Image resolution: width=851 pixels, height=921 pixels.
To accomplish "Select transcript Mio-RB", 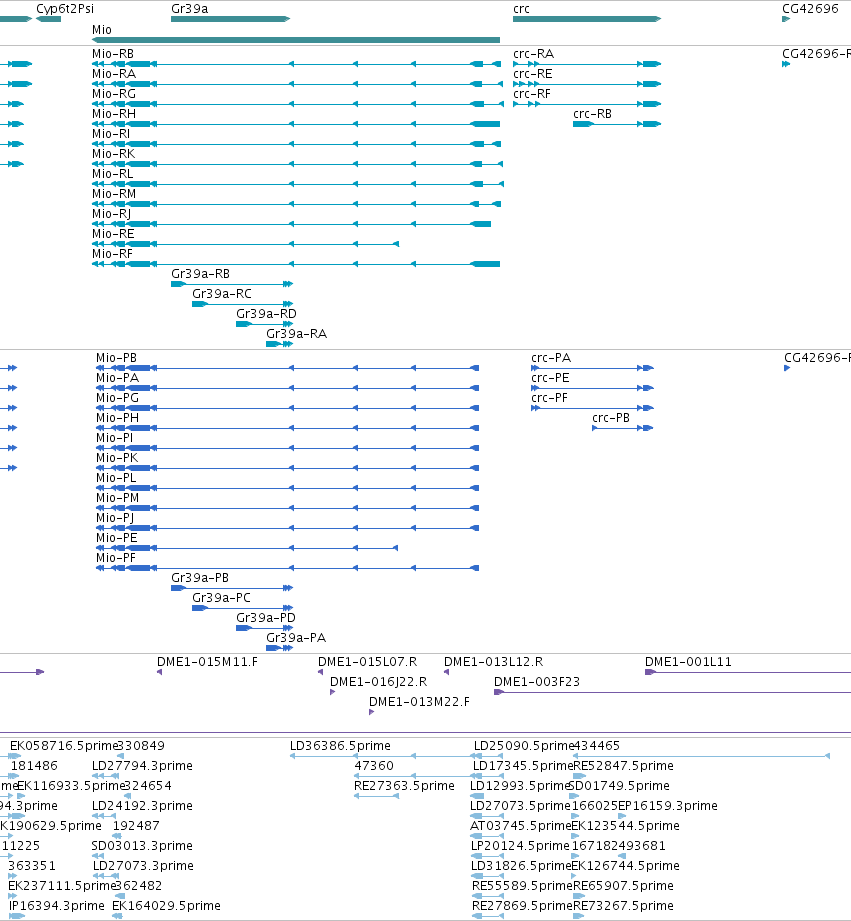I will coord(113,53).
